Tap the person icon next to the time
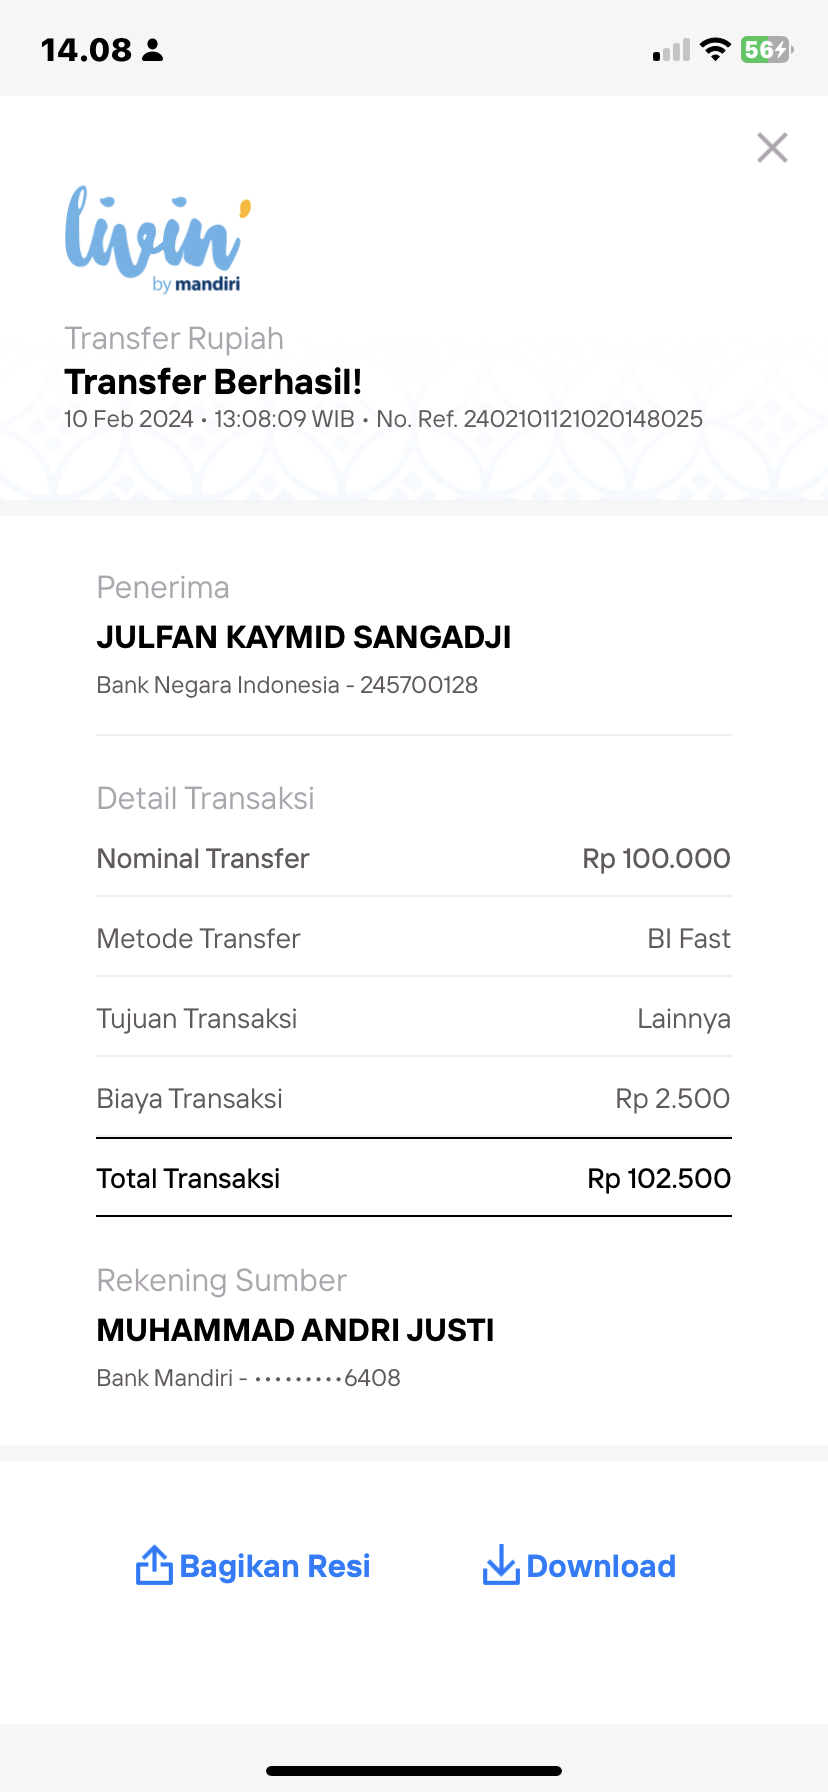This screenshot has height=1792, width=828. coord(152,50)
